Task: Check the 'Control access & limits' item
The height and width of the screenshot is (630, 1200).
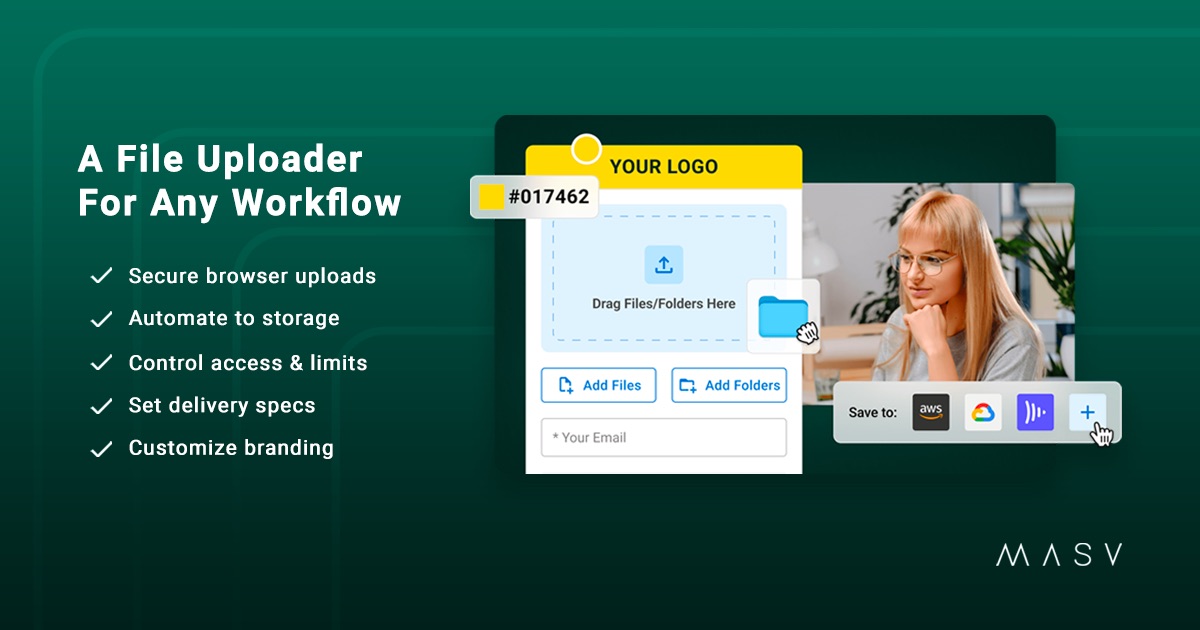Action: pos(101,362)
